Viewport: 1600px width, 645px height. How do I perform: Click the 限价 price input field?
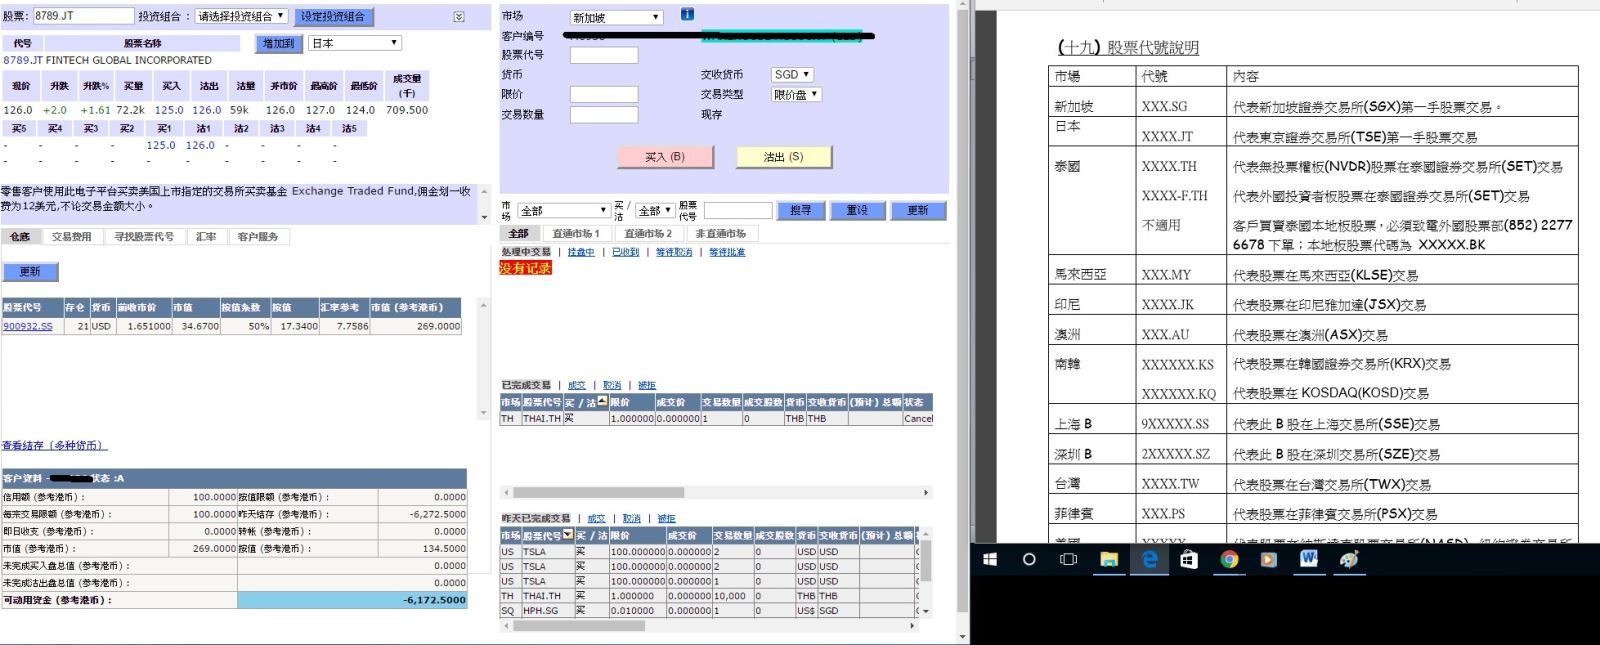point(603,95)
